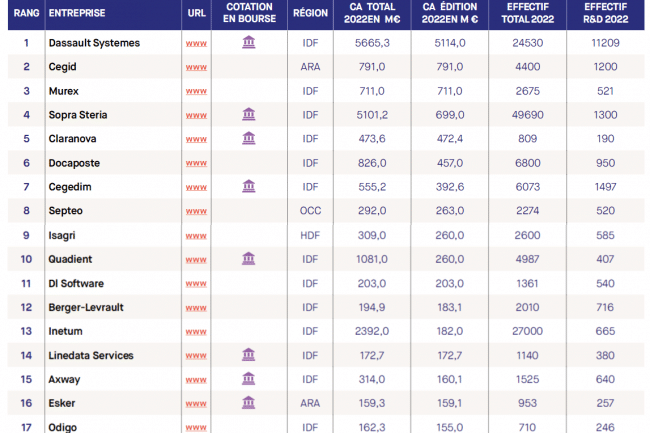Screen dimensions: 650x433
Task: Open the www link for Murex
Action: click(196, 92)
